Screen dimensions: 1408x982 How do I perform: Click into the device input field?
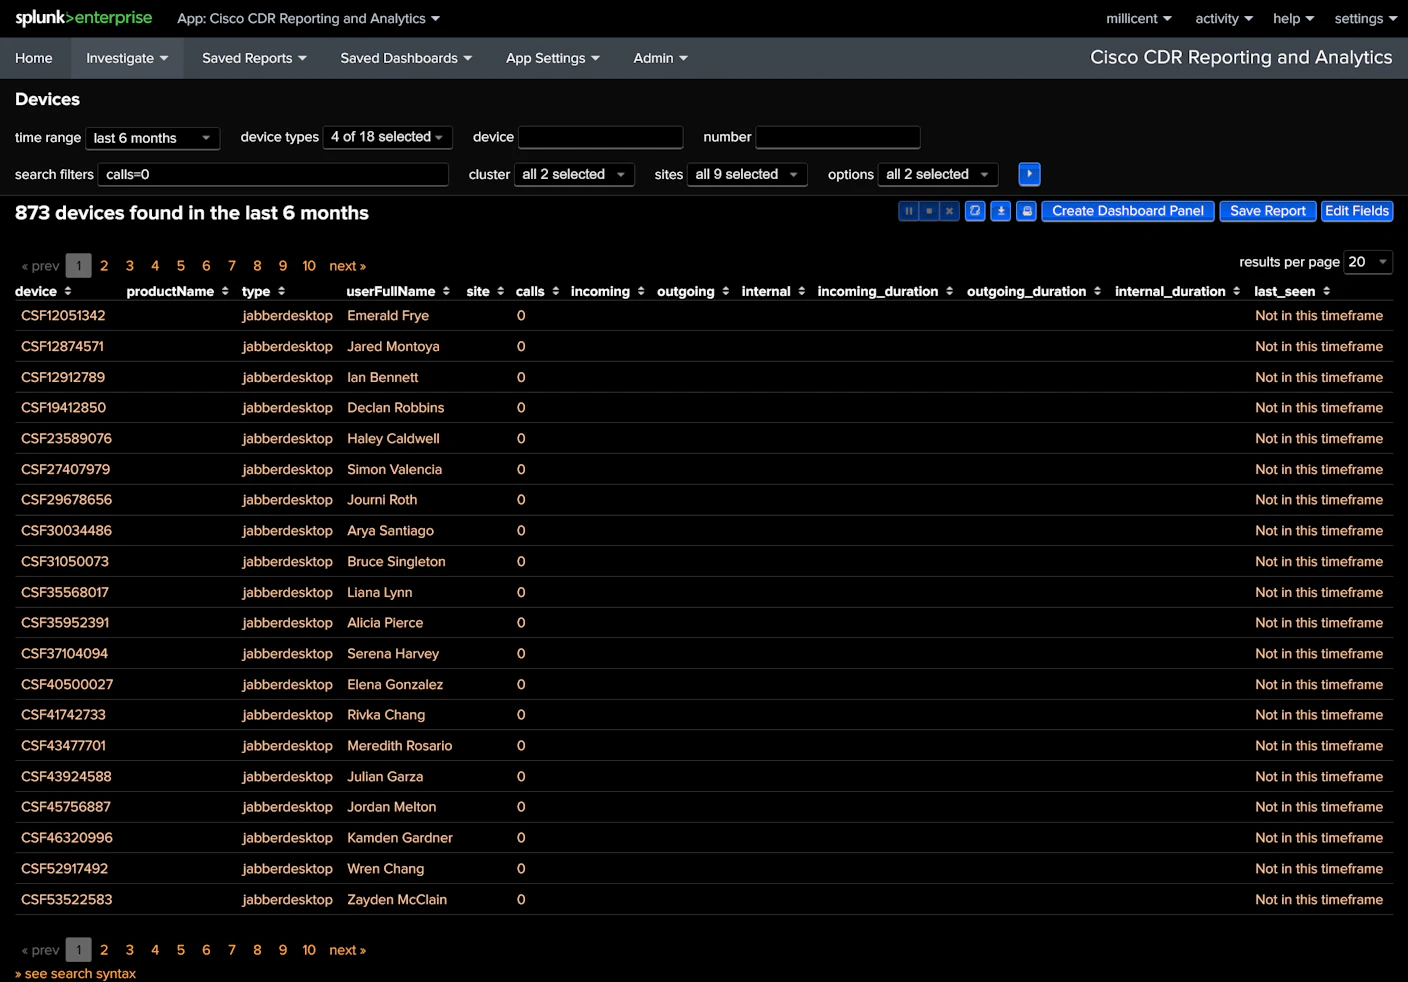(600, 137)
